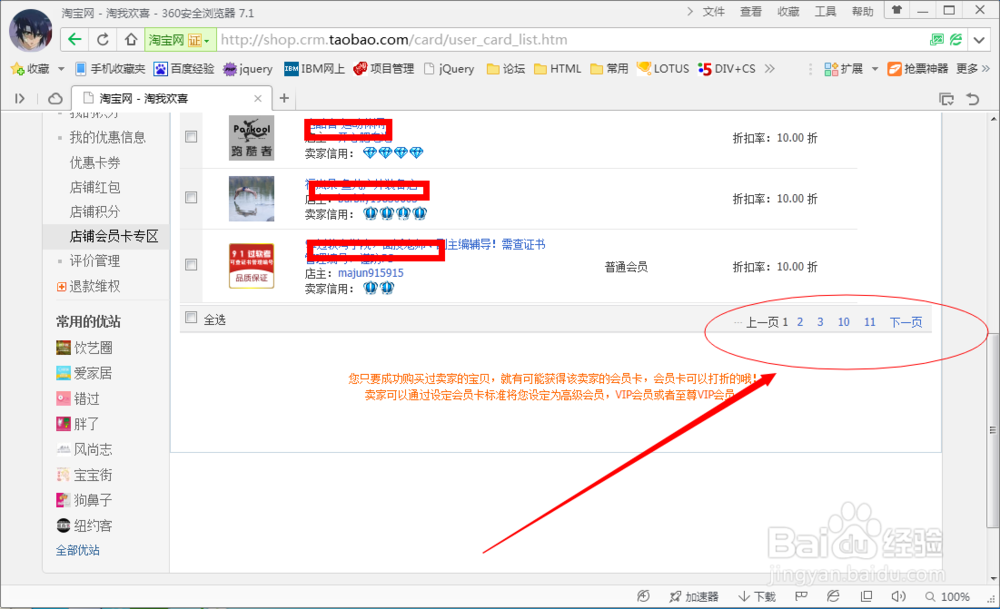Open the 工具 menu in title bar

click(x=827, y=11)
